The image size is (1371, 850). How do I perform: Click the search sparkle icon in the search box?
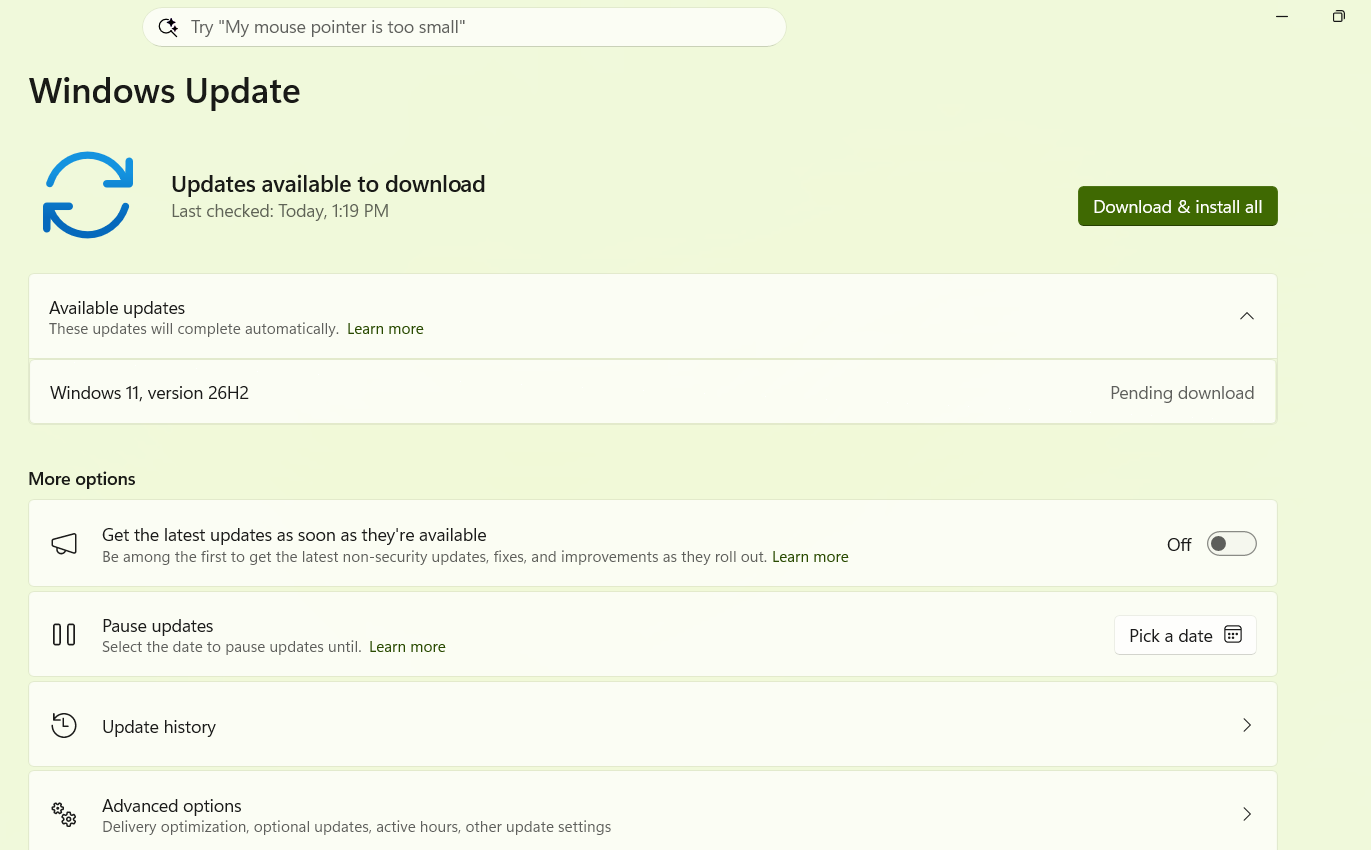[x=168, y=27]
